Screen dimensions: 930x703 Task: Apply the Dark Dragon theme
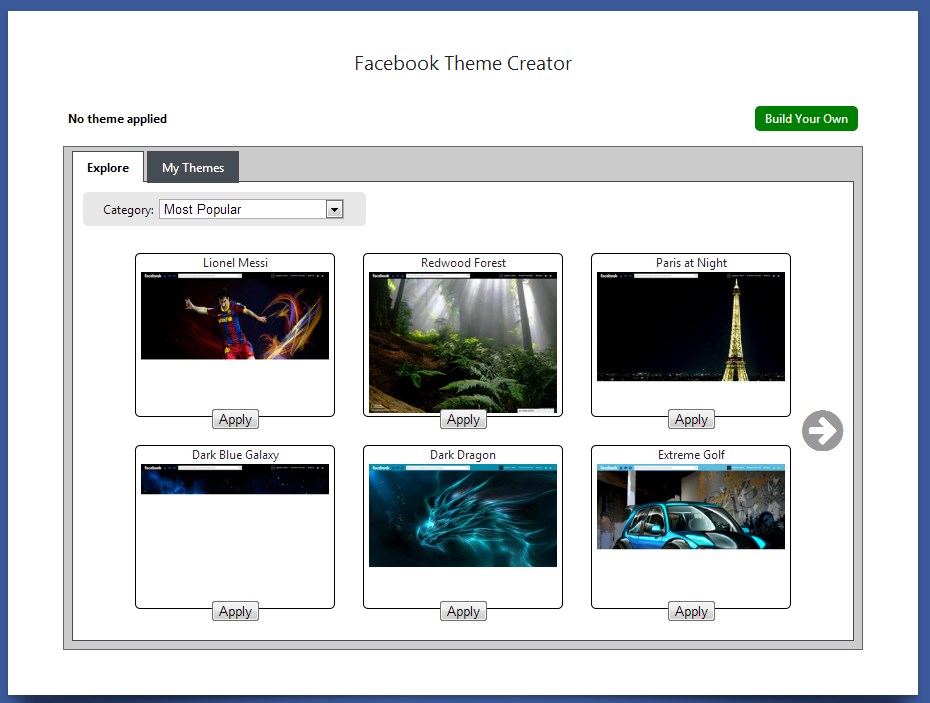pos(463,611)
